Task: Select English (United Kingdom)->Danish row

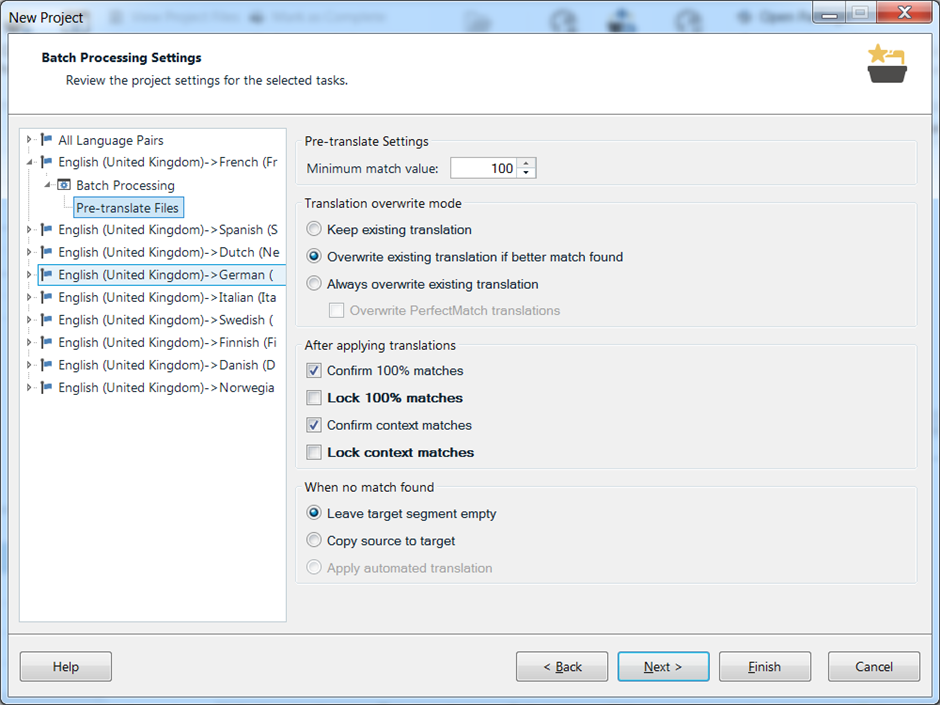Action: [167, 364]
